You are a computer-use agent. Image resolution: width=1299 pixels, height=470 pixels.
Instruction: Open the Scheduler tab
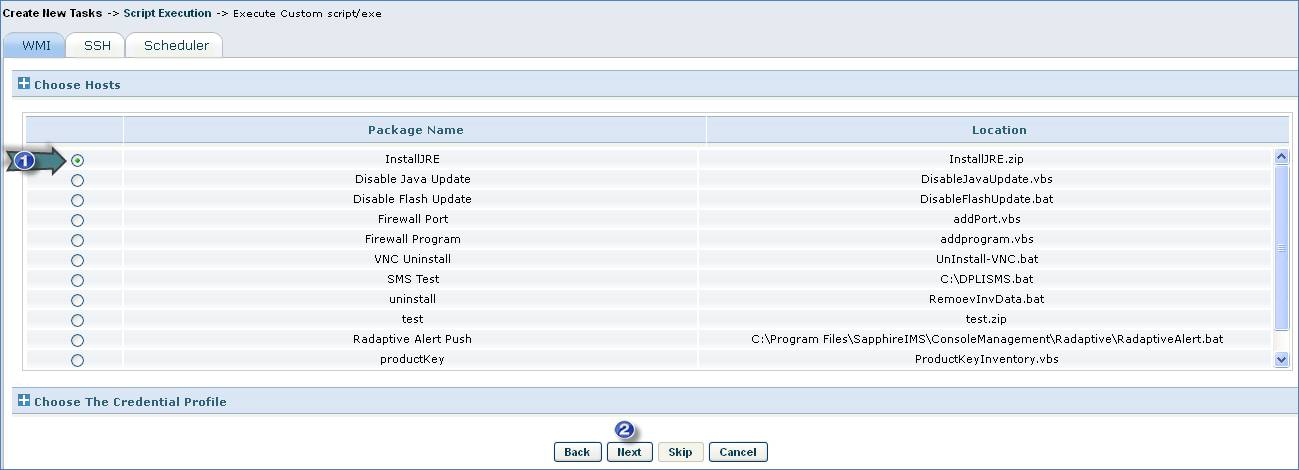(x=176, y=45)
